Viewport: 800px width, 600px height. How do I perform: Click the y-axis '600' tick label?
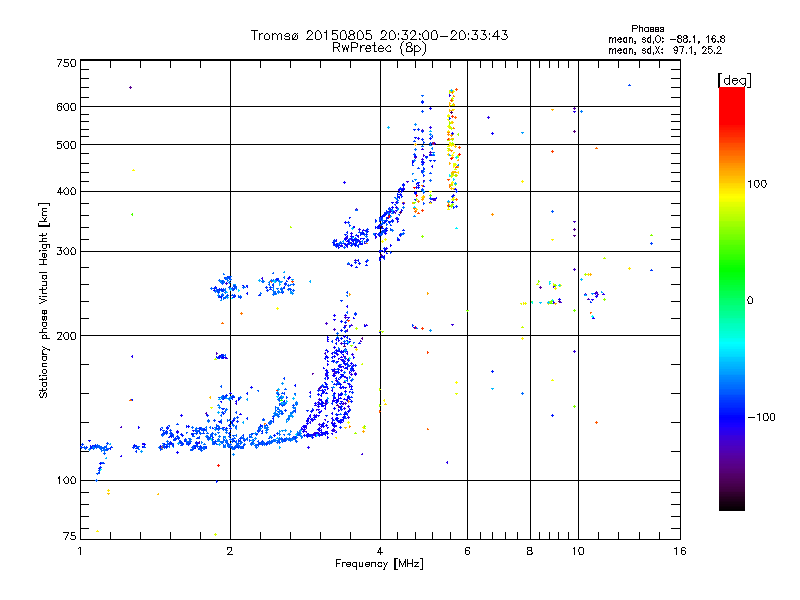click(66, 107)
